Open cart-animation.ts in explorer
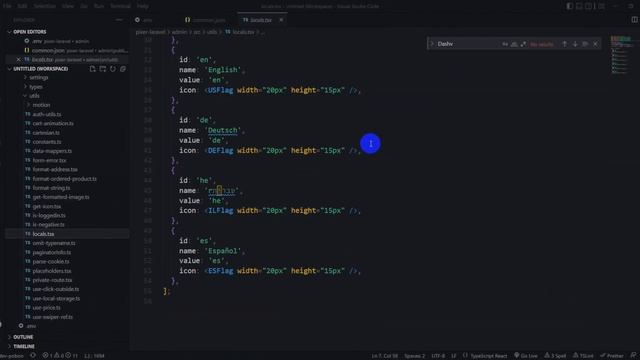Viewport: 640px width, 360px height. [53, 123]
